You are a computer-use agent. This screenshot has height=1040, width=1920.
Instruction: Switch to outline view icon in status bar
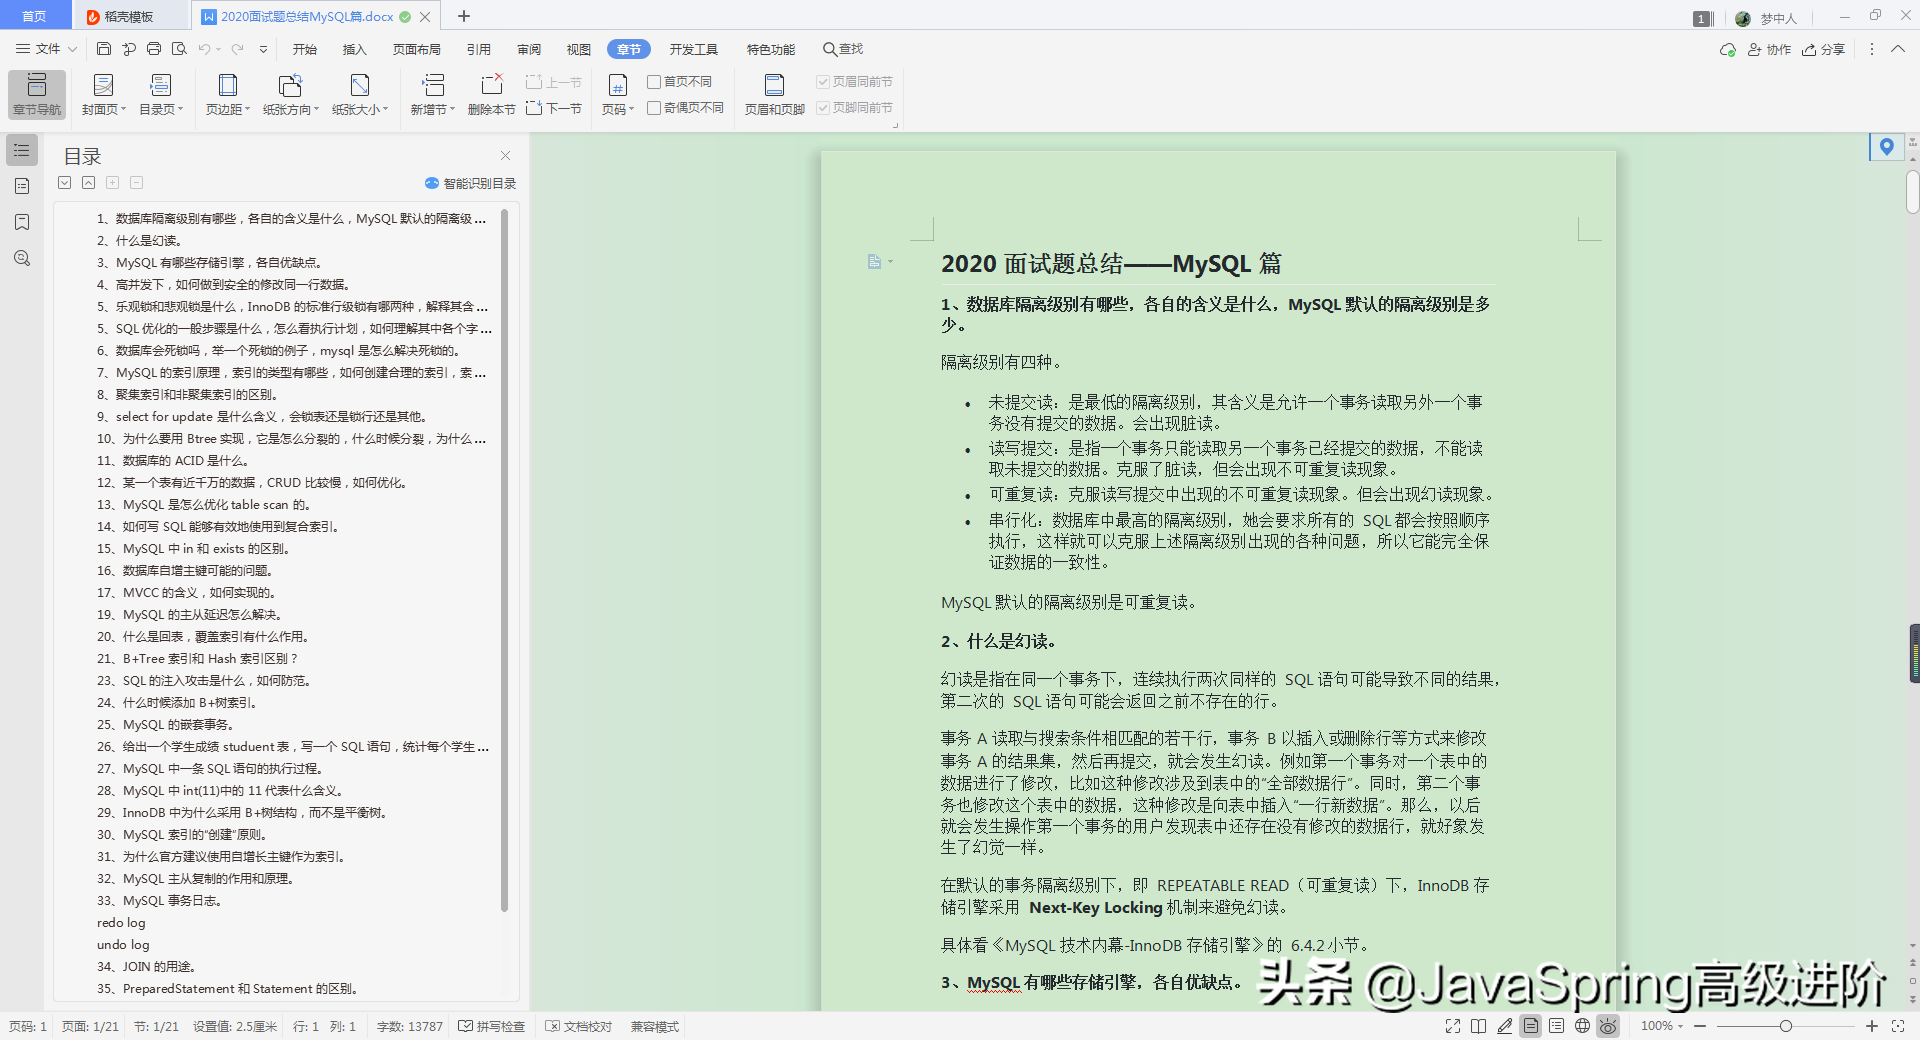[x=1557, y=1026]
